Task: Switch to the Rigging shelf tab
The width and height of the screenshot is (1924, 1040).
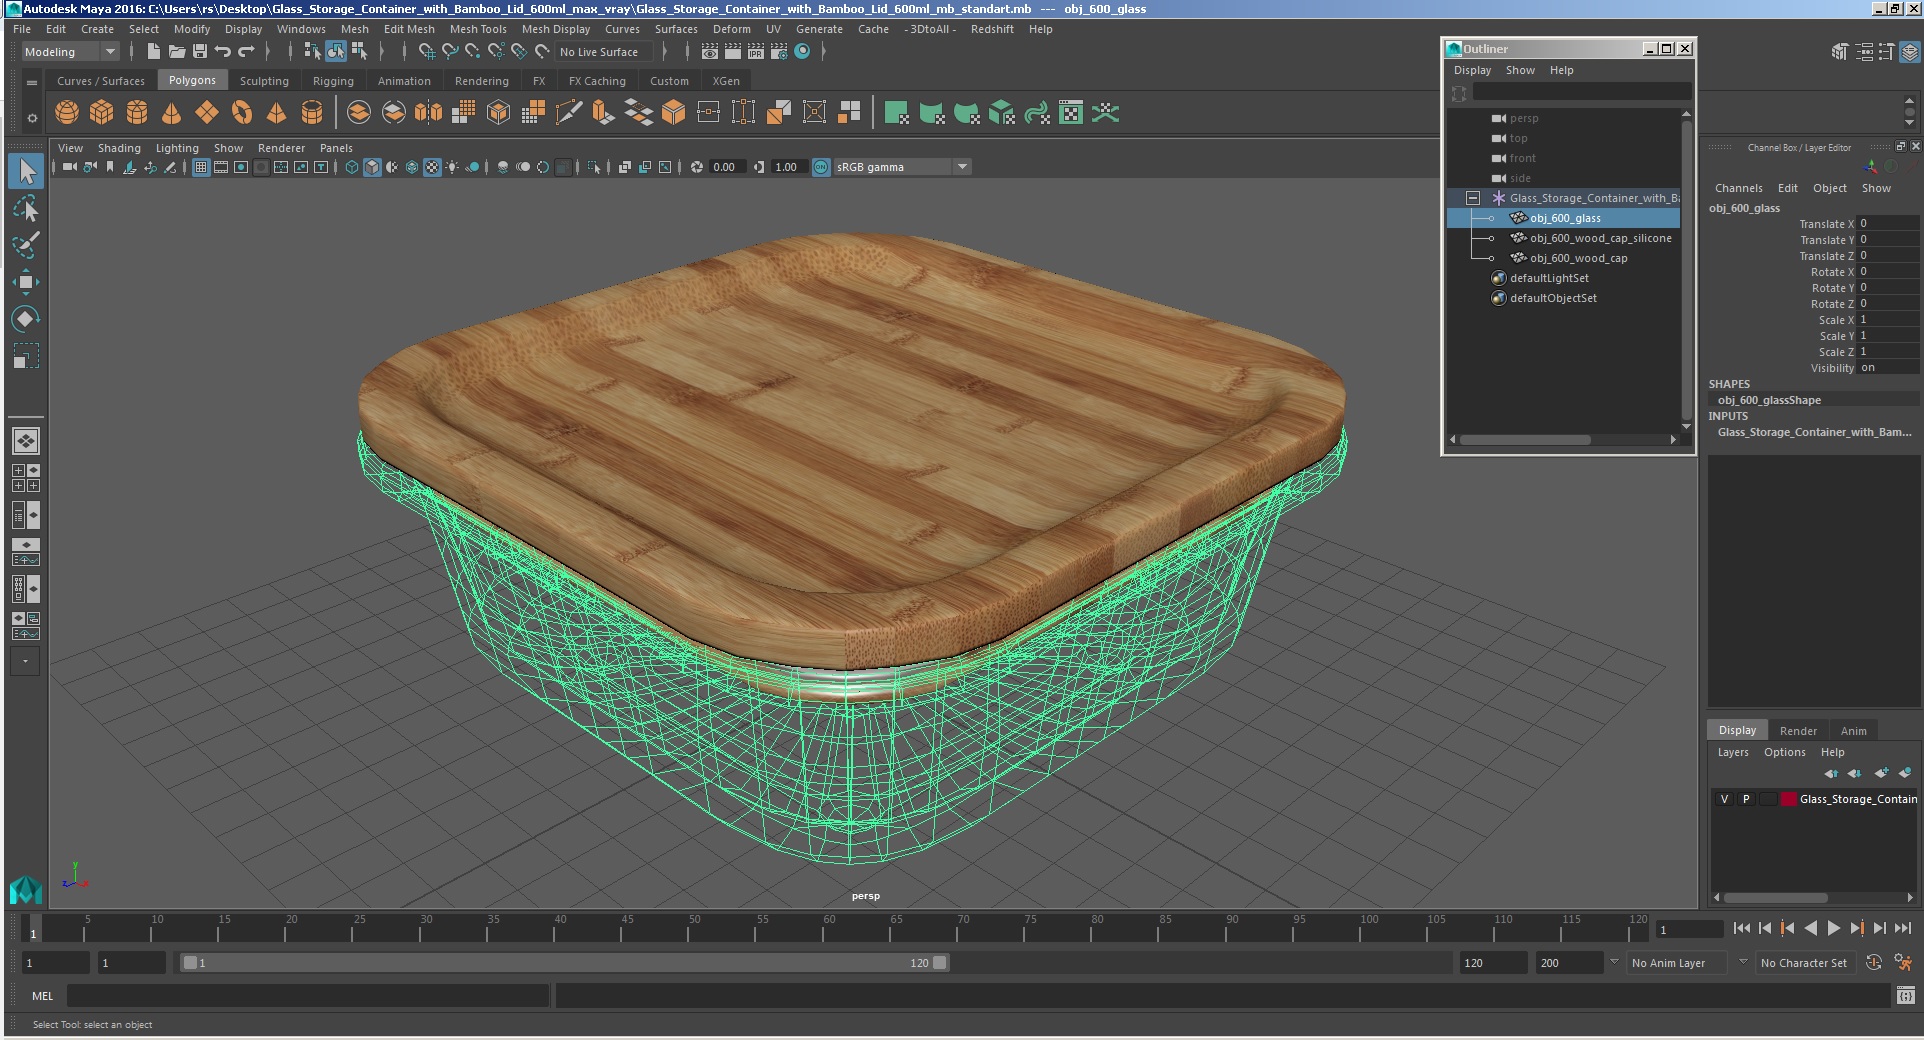Action: (x=333, y=81)
